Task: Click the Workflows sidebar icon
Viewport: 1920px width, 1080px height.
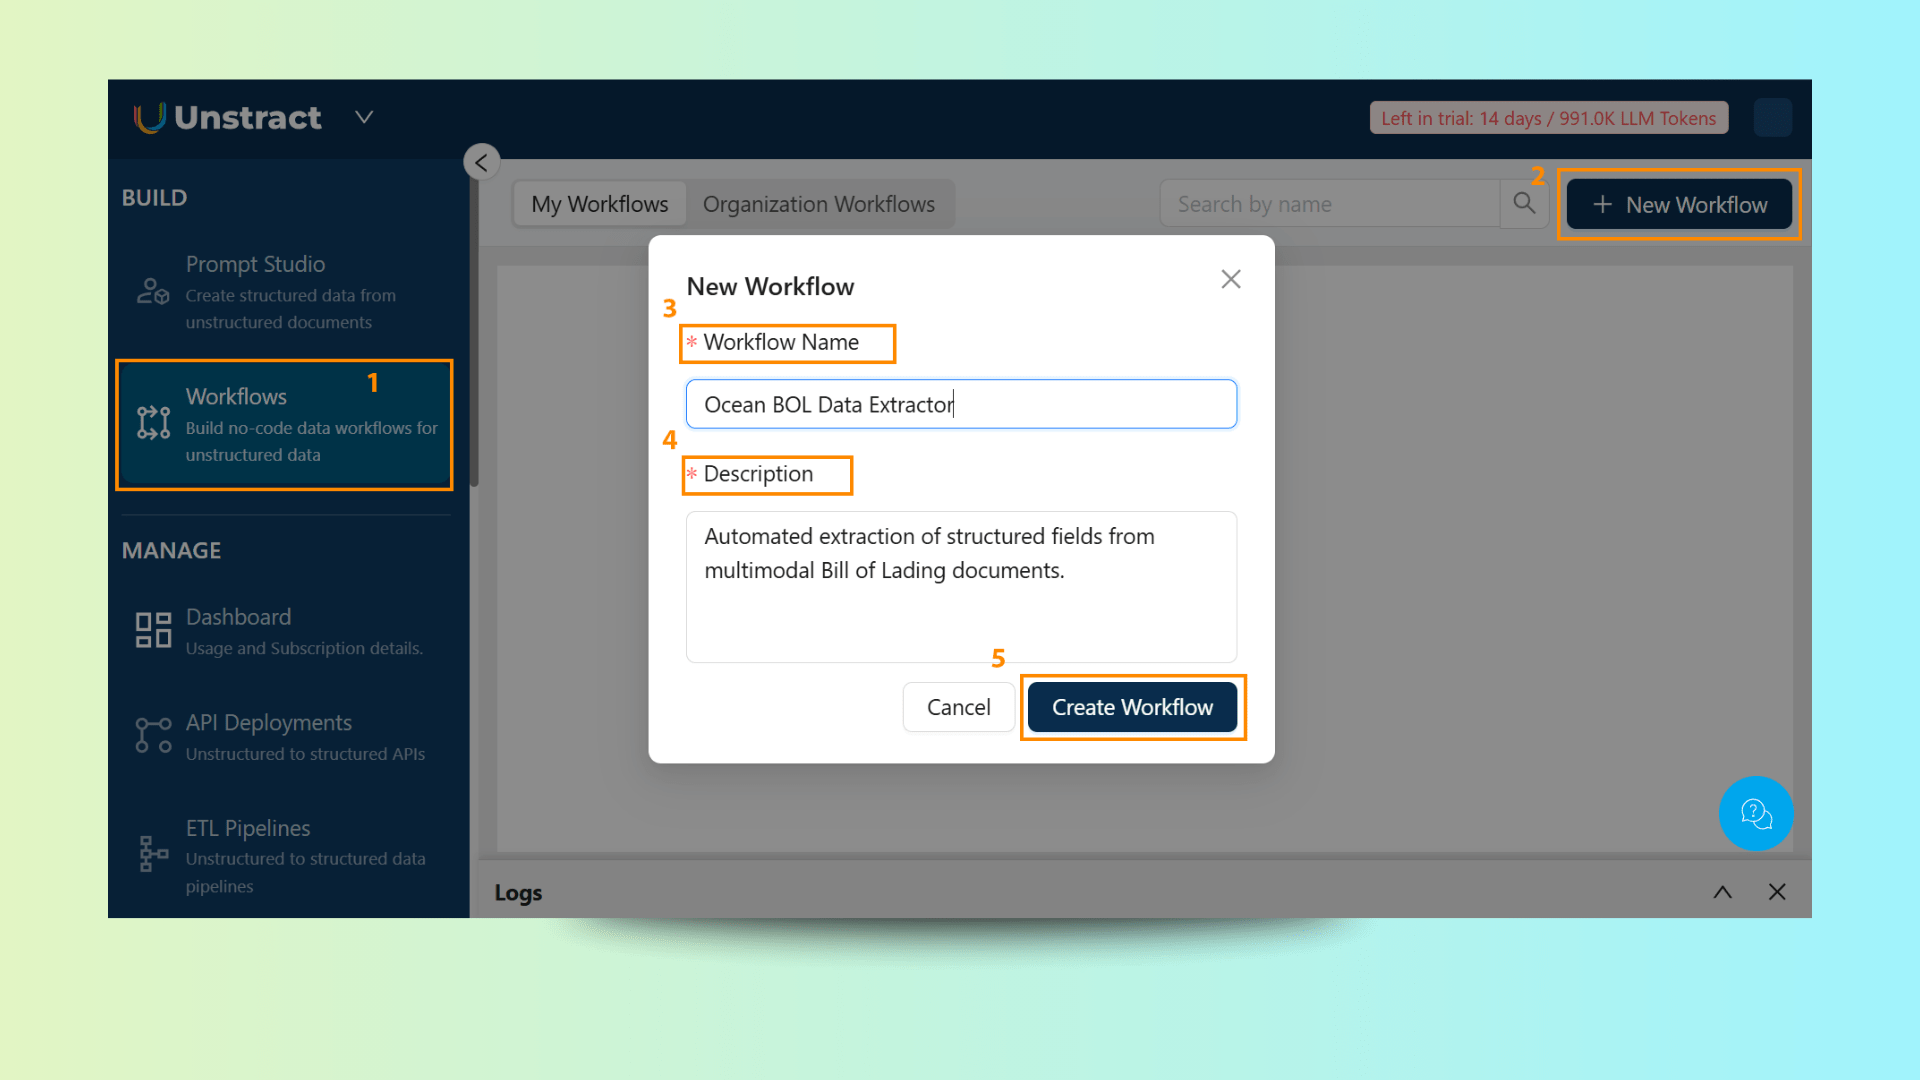Action: [x=153, y=423]
